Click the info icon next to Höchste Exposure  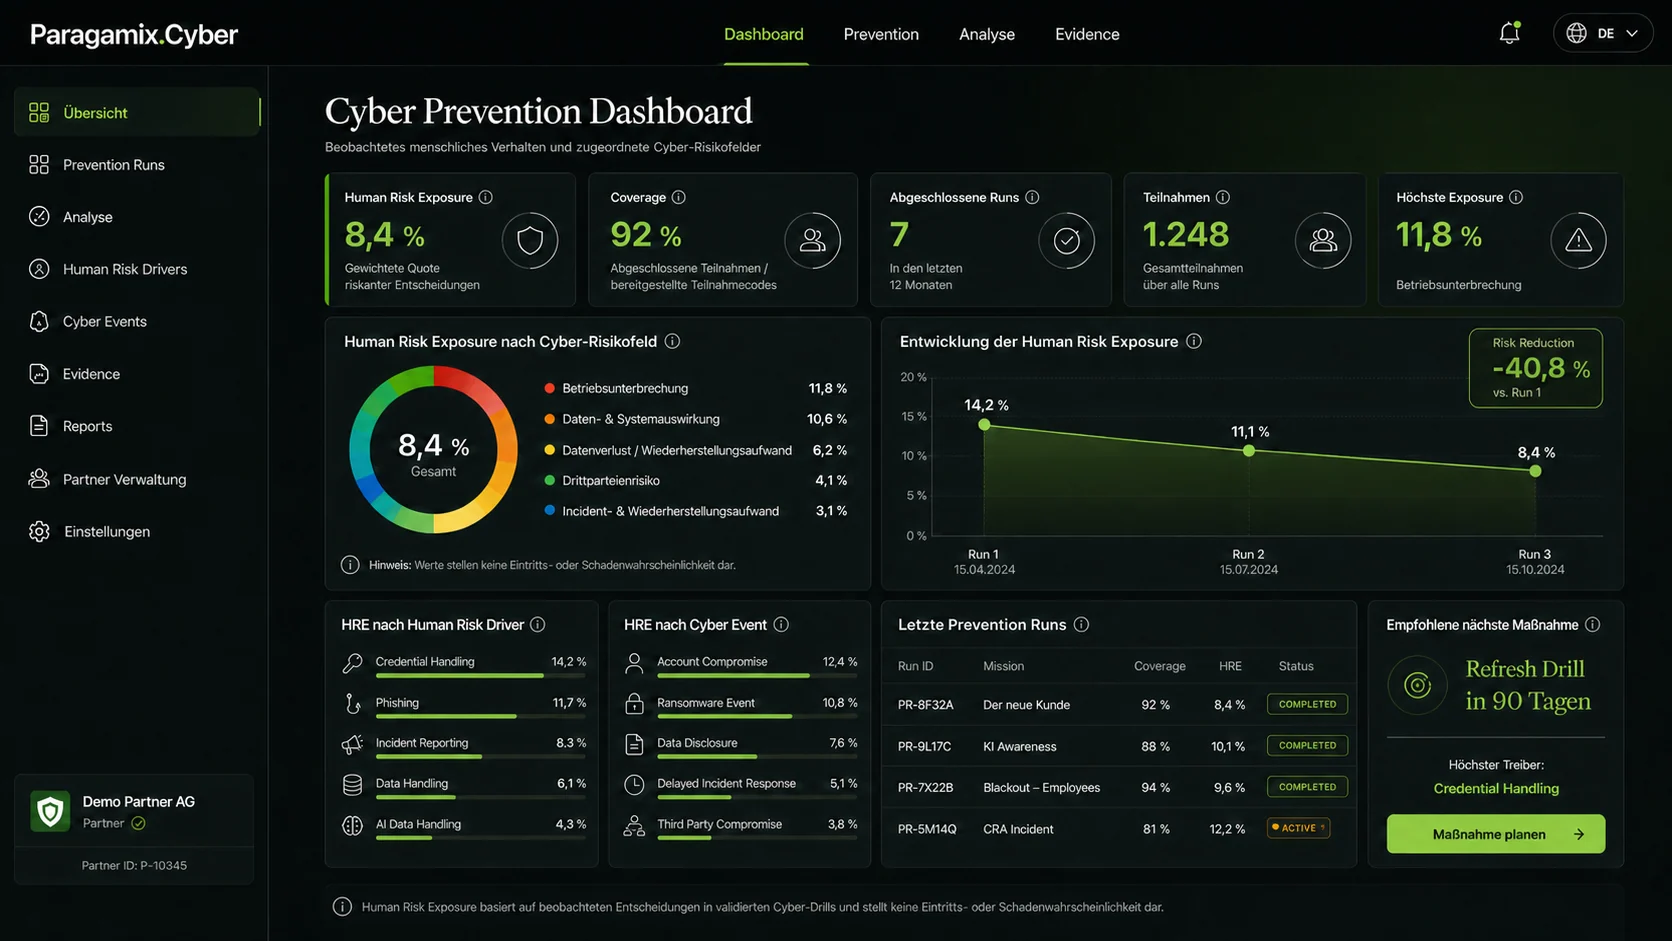1516,197
